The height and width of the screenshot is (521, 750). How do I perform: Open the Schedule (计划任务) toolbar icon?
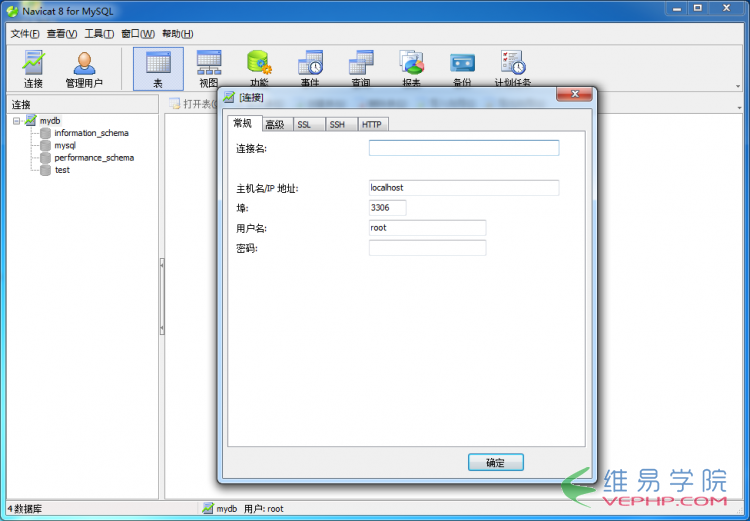513,68
